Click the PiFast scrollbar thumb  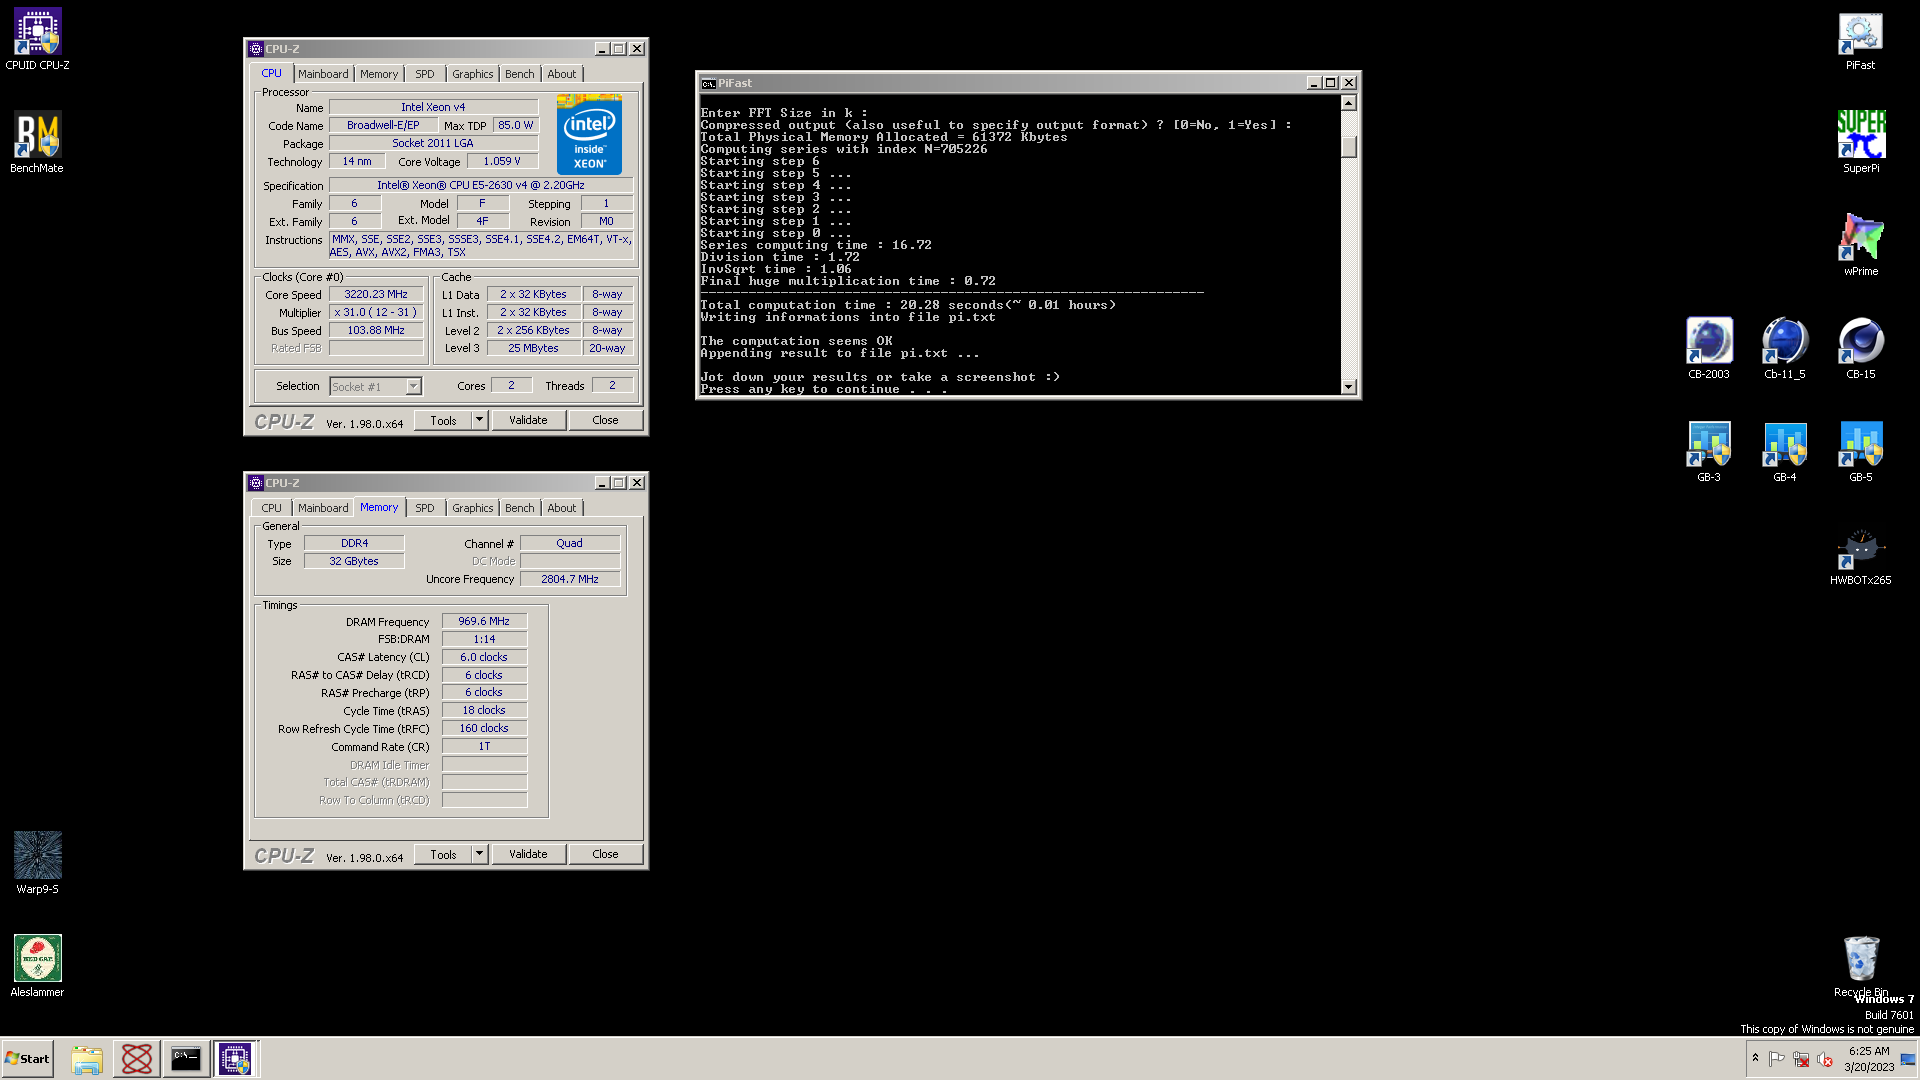pyautogui.click(x=1348, y=146)
